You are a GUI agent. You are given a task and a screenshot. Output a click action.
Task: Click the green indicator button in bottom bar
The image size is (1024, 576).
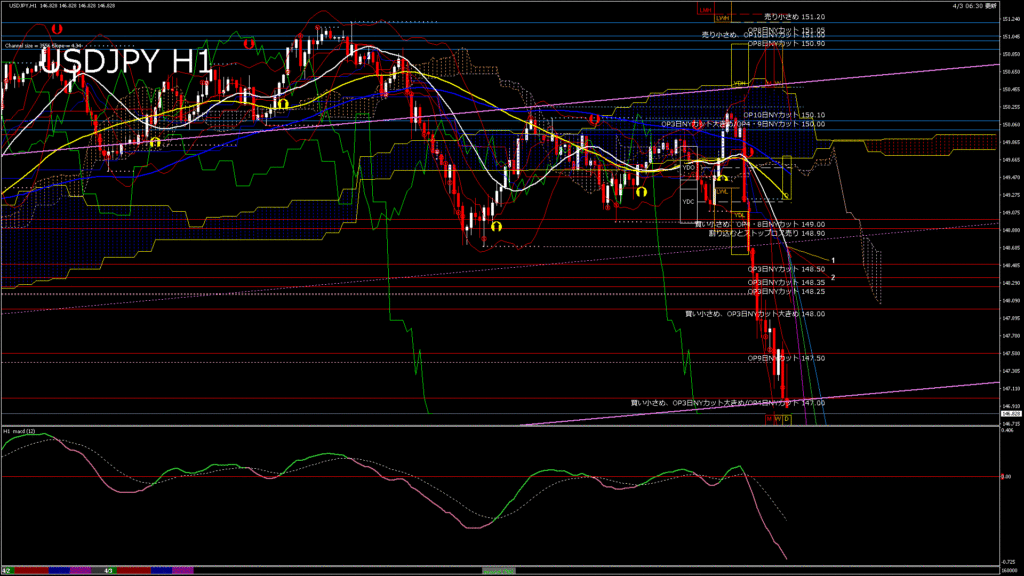coord(499,571)
